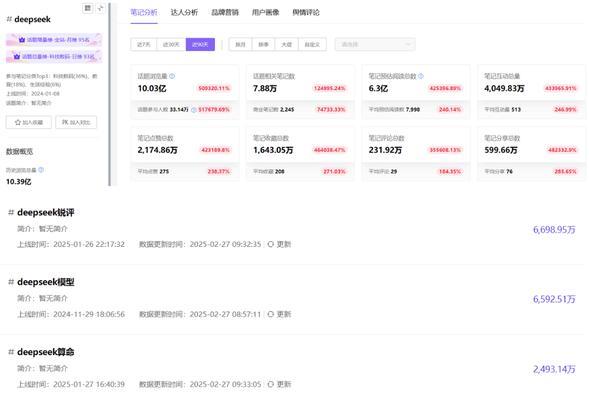Click the crown icon in the first ranking badge
The image size is (589, 400).
[x=22, y=39]
